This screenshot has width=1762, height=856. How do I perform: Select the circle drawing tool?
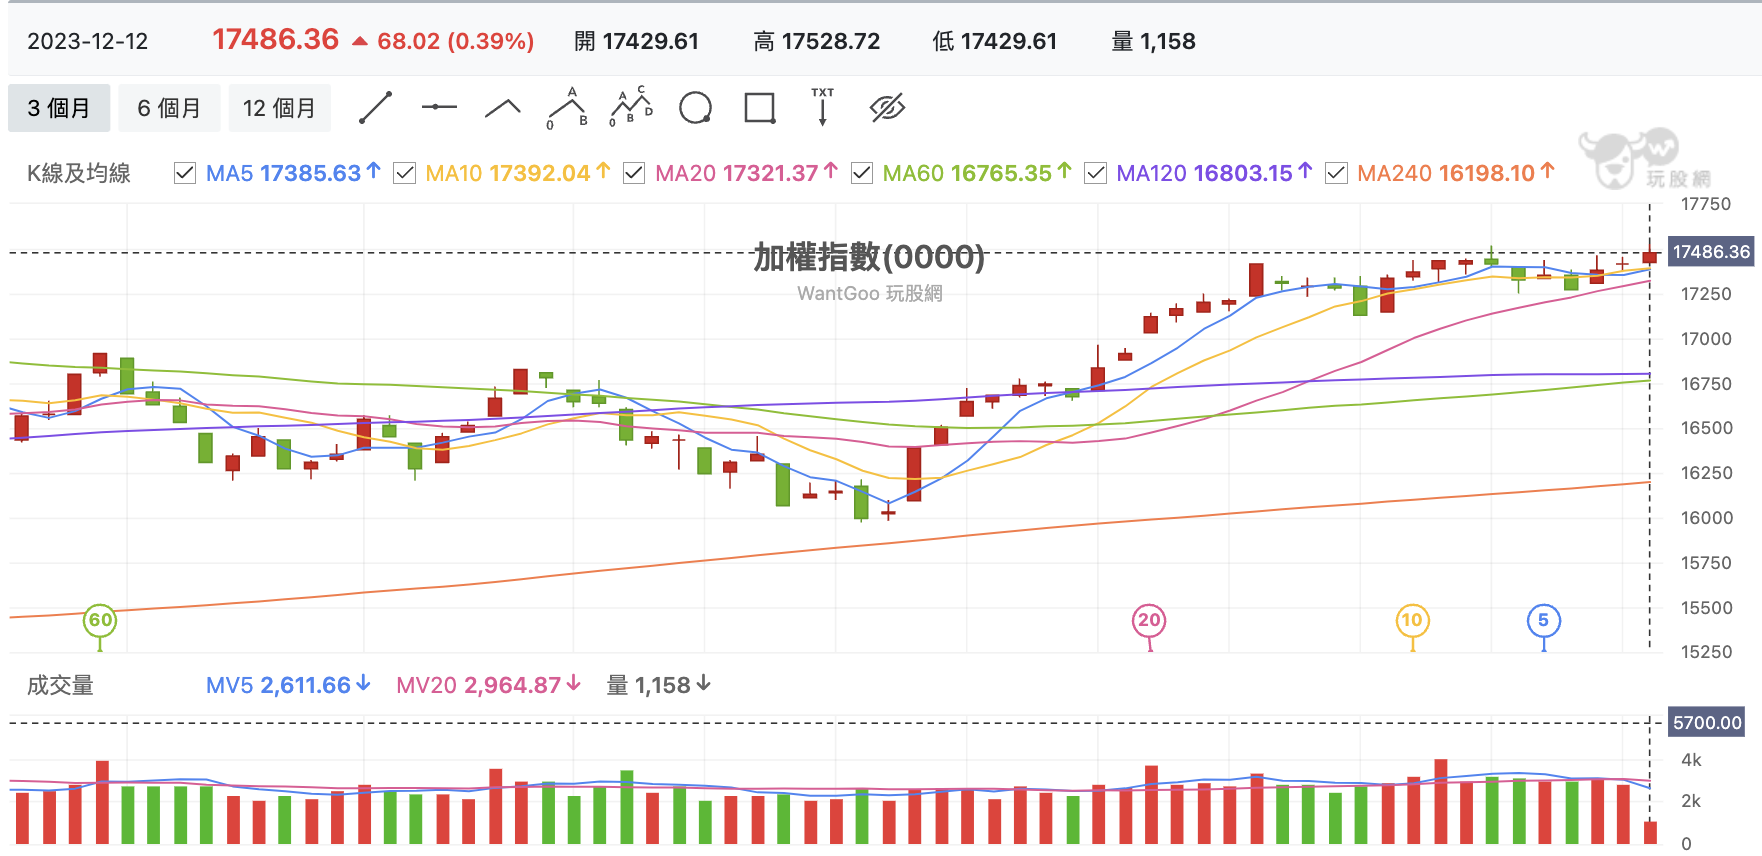coord(695,108)
